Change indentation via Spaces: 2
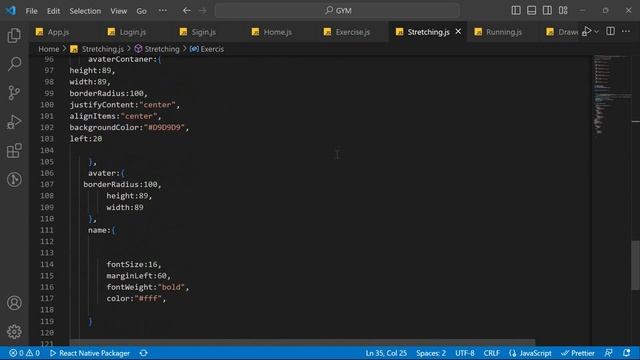Image resolution: width=640 pixels, height=360 pixels. point(431,353)
